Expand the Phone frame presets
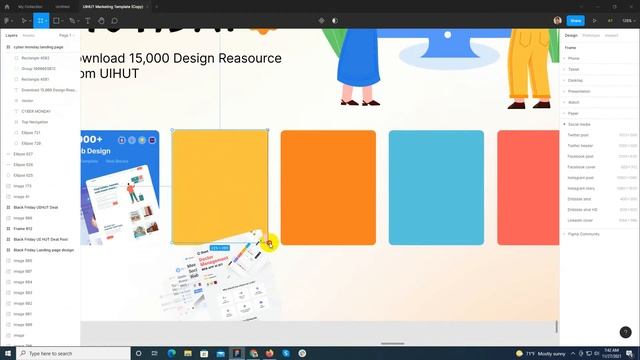The width and height of the screenshot is (640, 360). pyautogui.click(x=573, y=58)
